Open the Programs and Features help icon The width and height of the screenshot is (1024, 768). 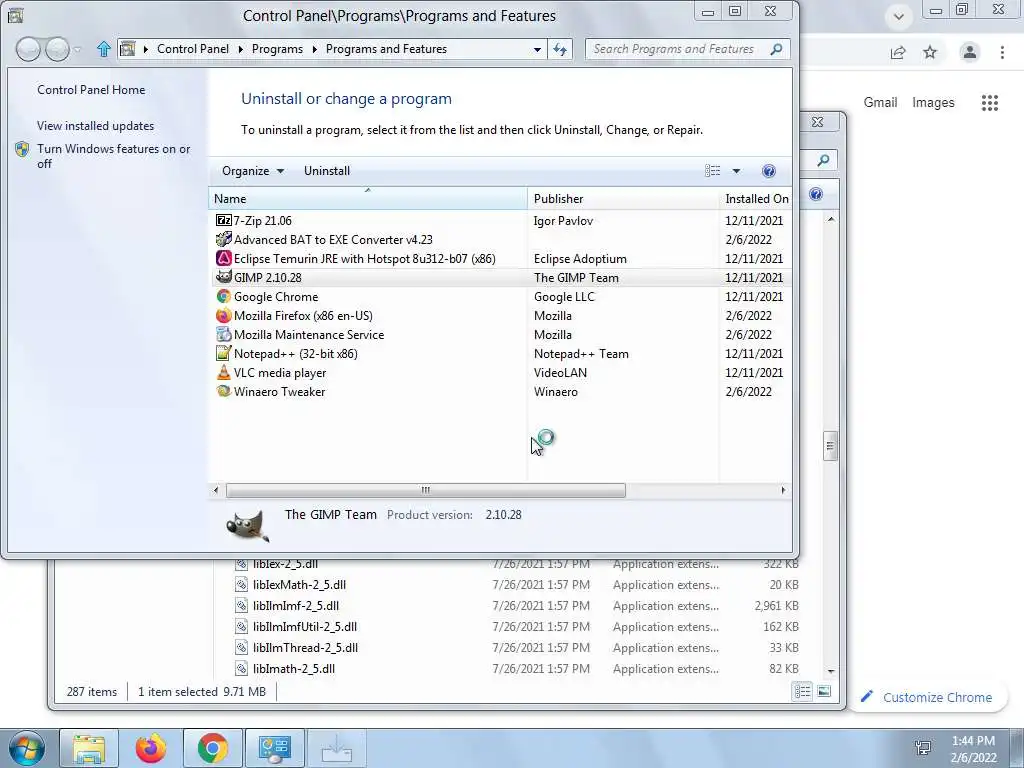[769, 171]
